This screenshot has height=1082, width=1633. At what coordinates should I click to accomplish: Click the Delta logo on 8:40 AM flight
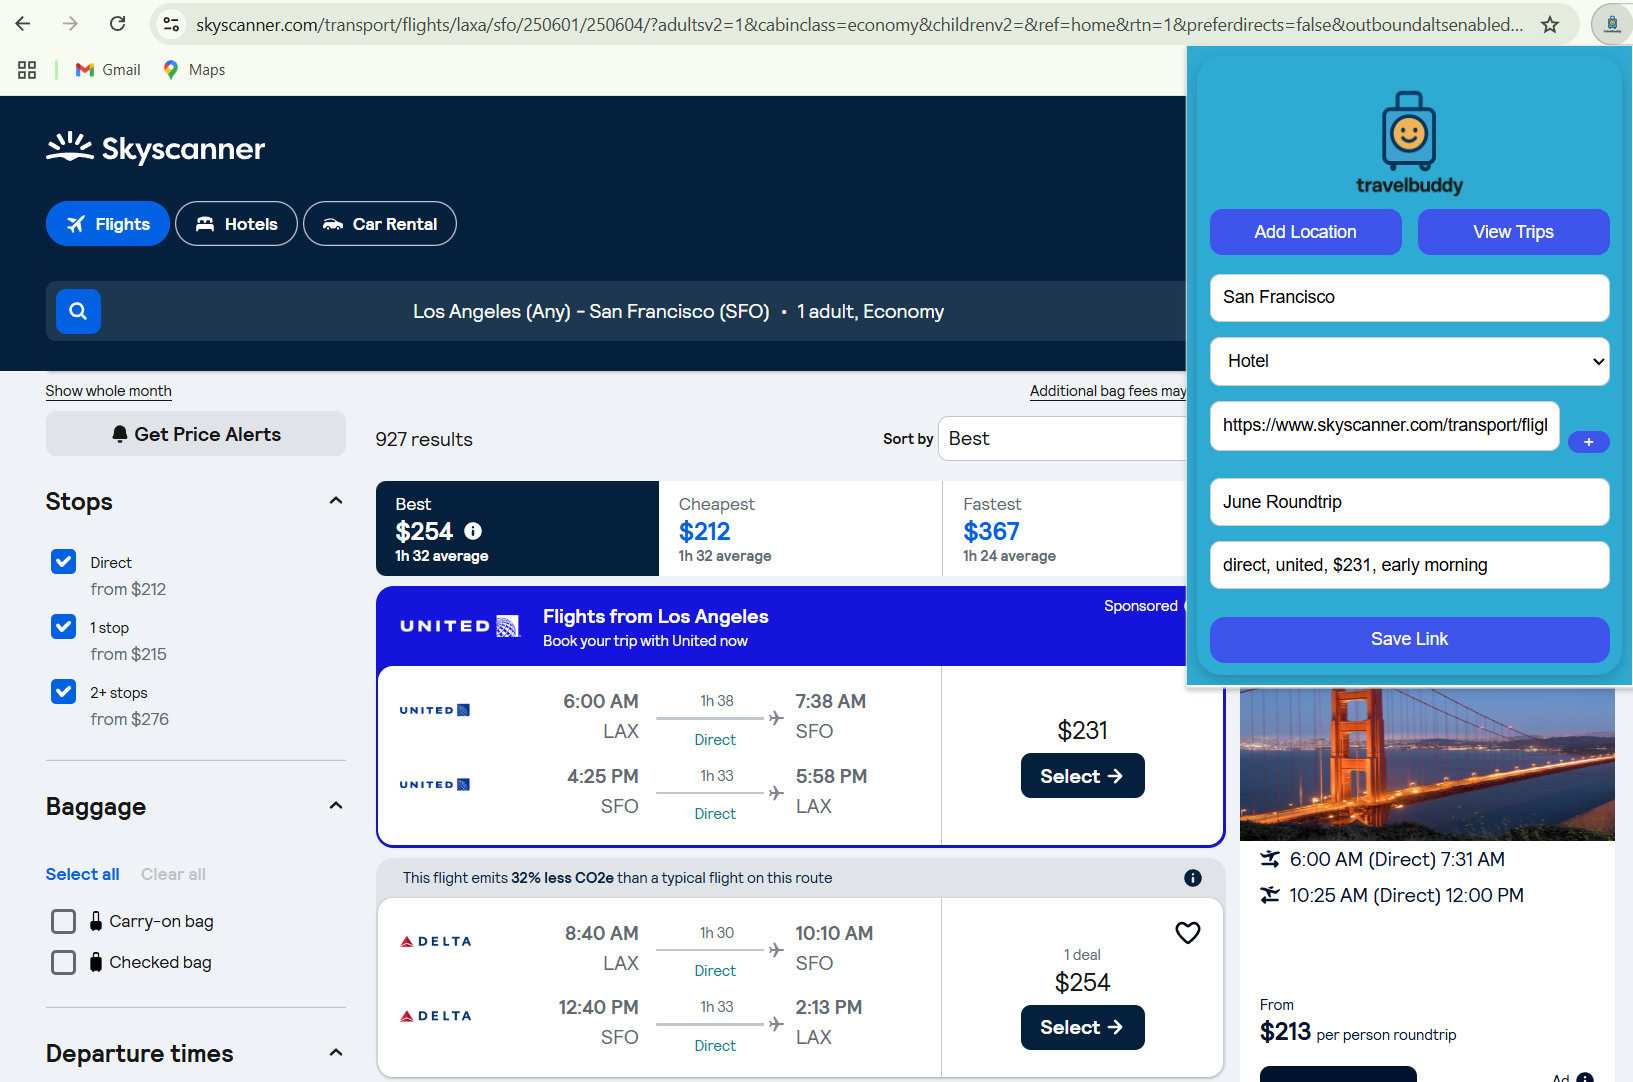(x=436, y=941)
